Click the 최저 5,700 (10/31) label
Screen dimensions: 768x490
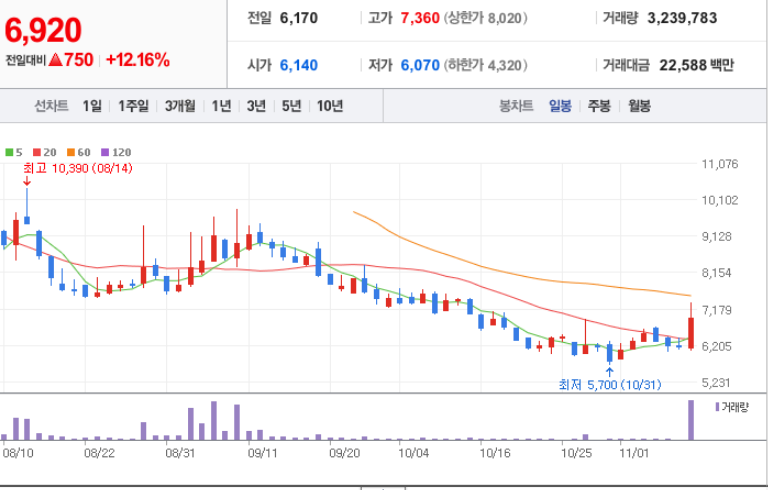610,385
